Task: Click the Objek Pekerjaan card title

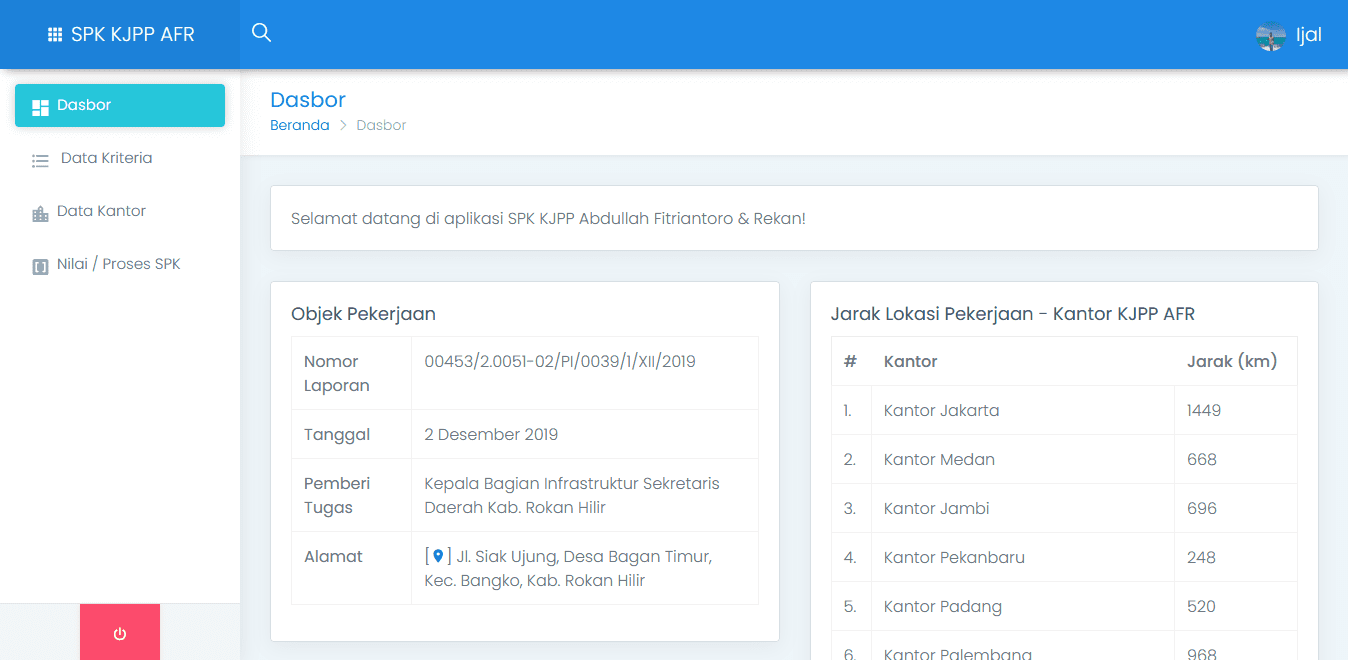Action: click(363, 314)
